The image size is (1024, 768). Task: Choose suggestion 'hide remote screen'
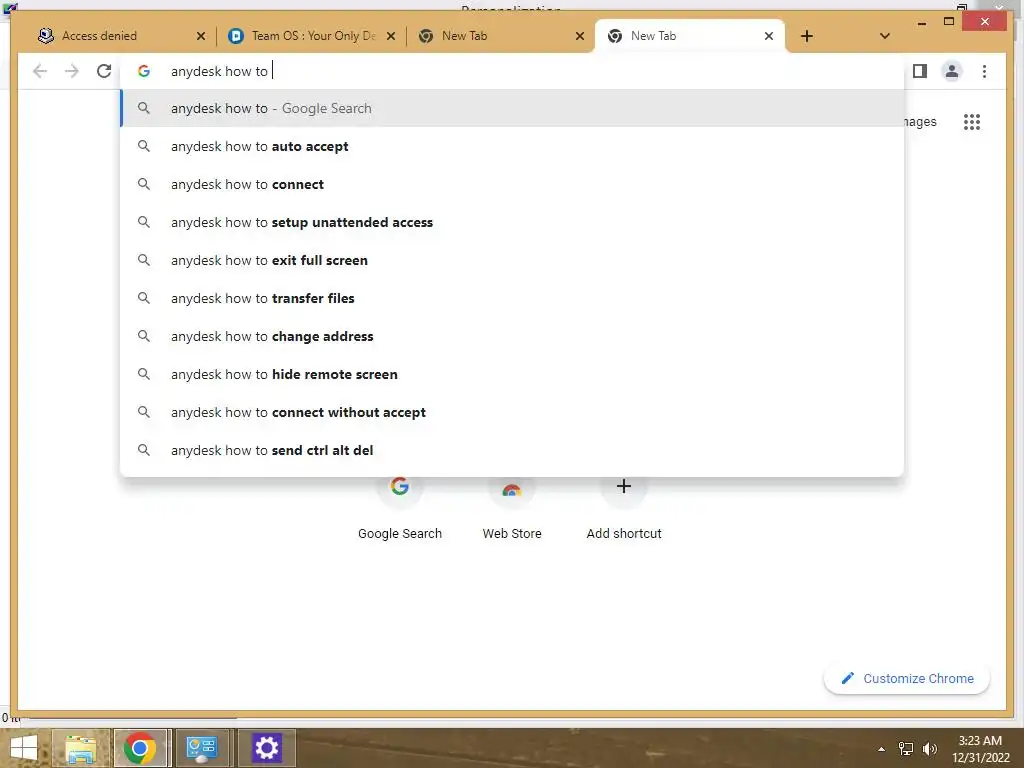512,374
